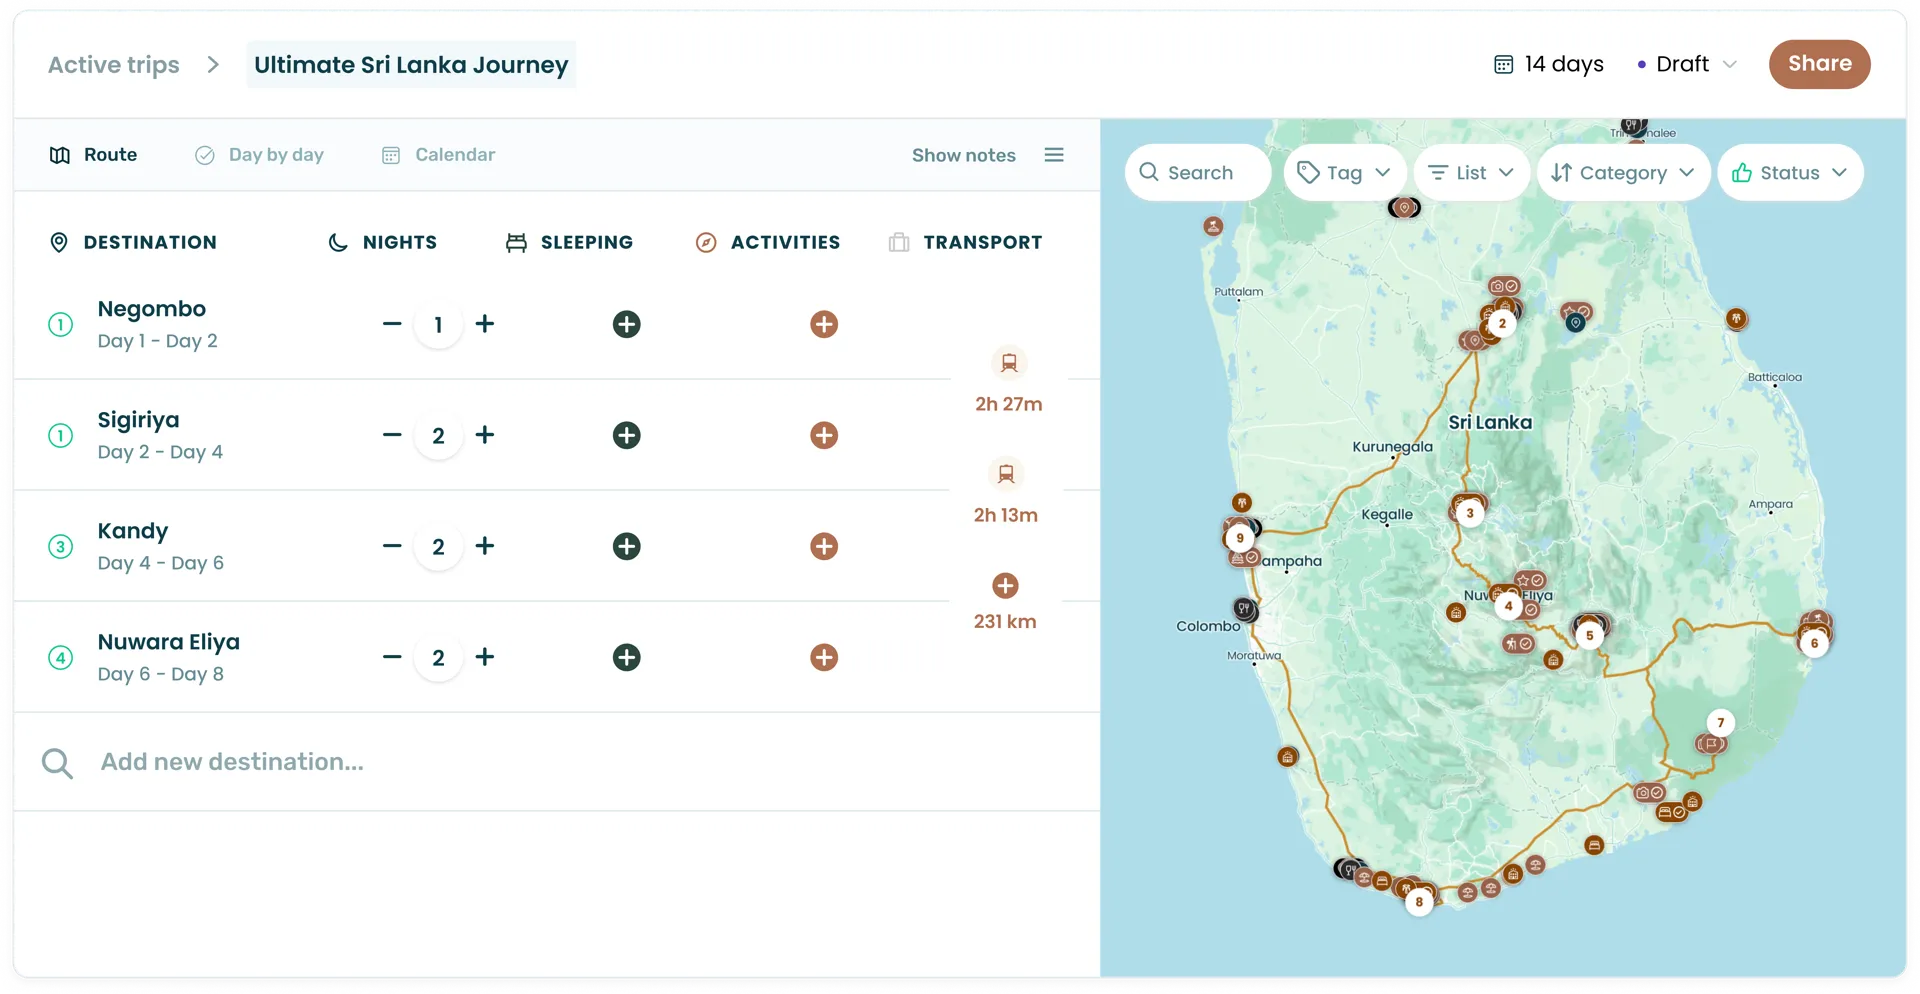Image resolution: width=1920 pixels, height=994 pixels.
Task: Click the Activities compass column icon
Action: point(707,241)
